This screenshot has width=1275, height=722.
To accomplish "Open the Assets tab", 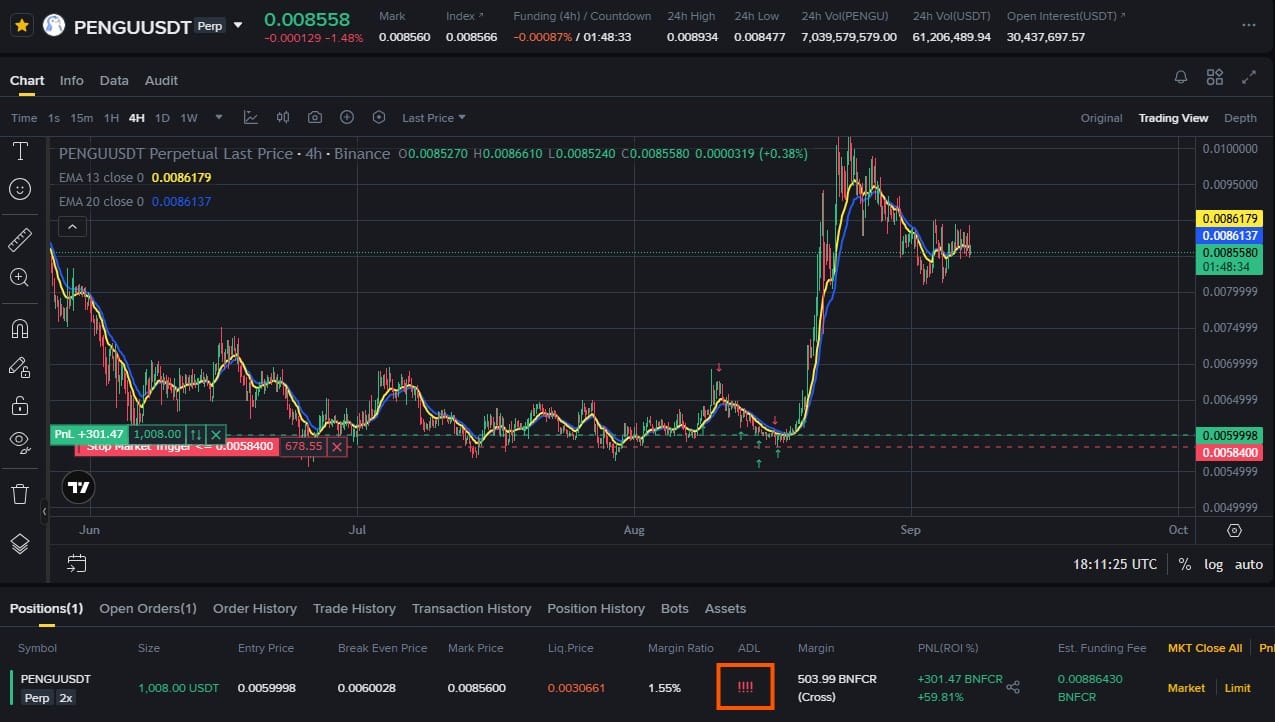I will [x=725, y=608].
